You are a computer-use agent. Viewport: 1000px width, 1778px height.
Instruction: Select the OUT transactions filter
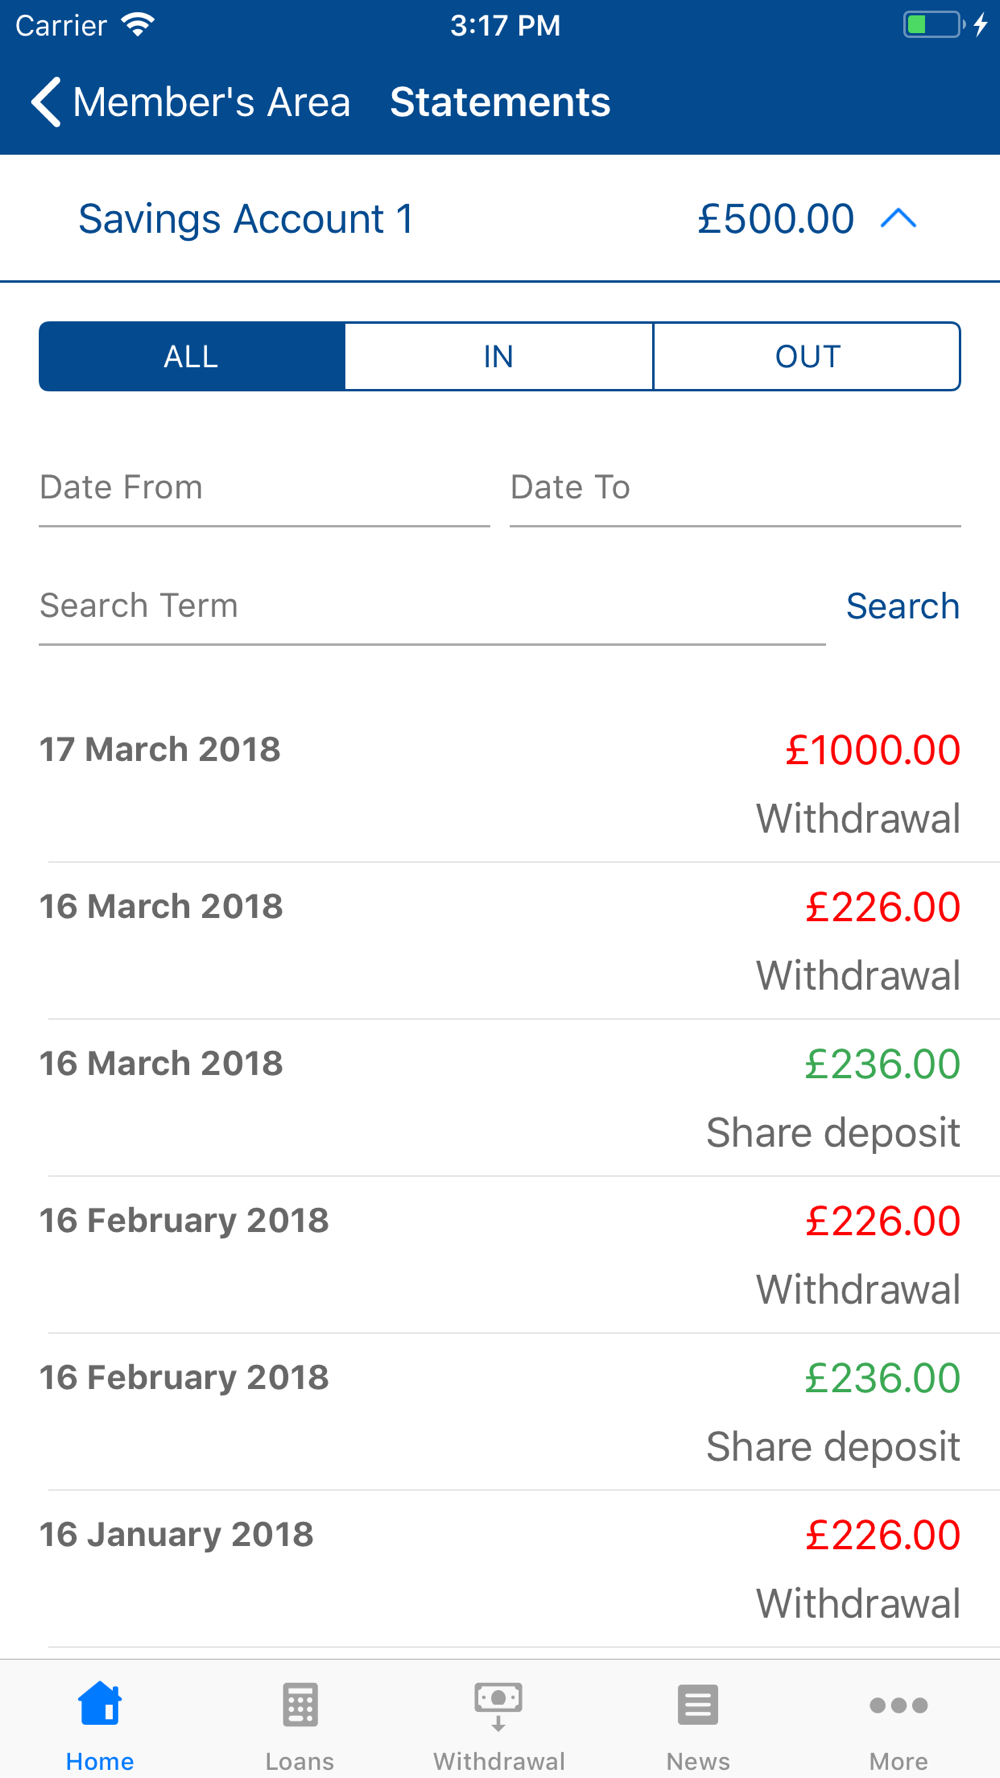(807, 356)
